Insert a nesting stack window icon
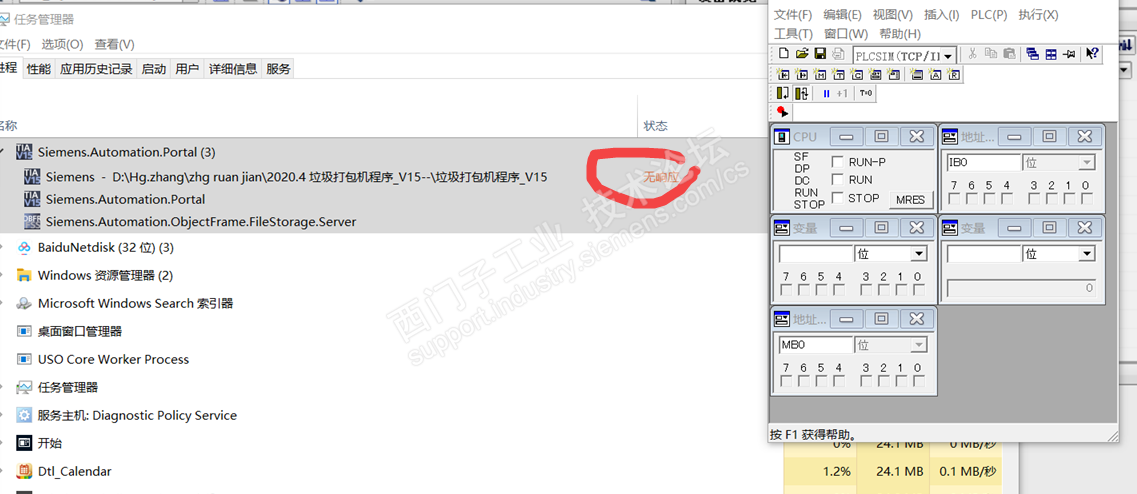This screenshot has height=494, width=1137. [x=917, y=75]
